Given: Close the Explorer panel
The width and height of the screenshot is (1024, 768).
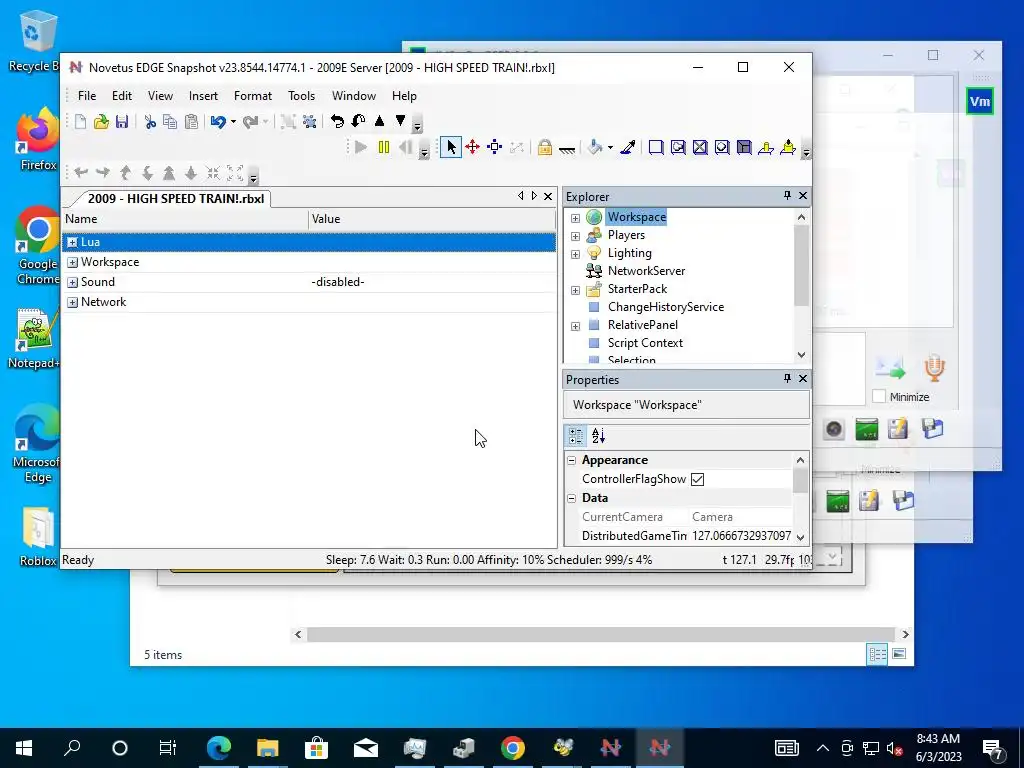Looking at the screenshot, I should click(803, 196).
